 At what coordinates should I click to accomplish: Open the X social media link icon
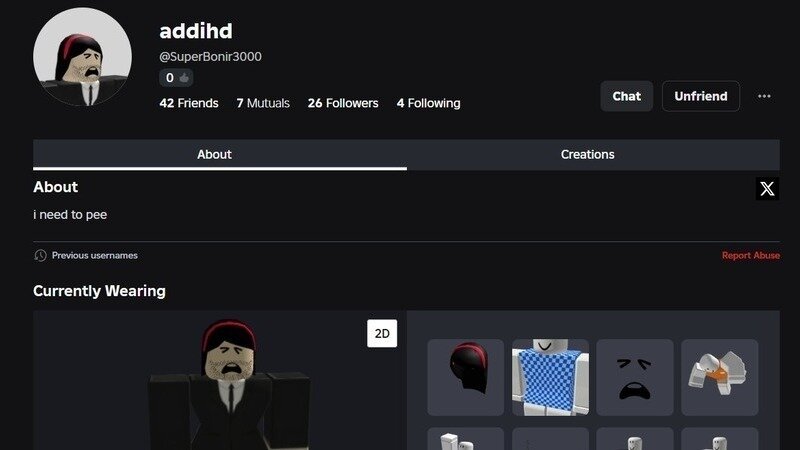[767, 189]
